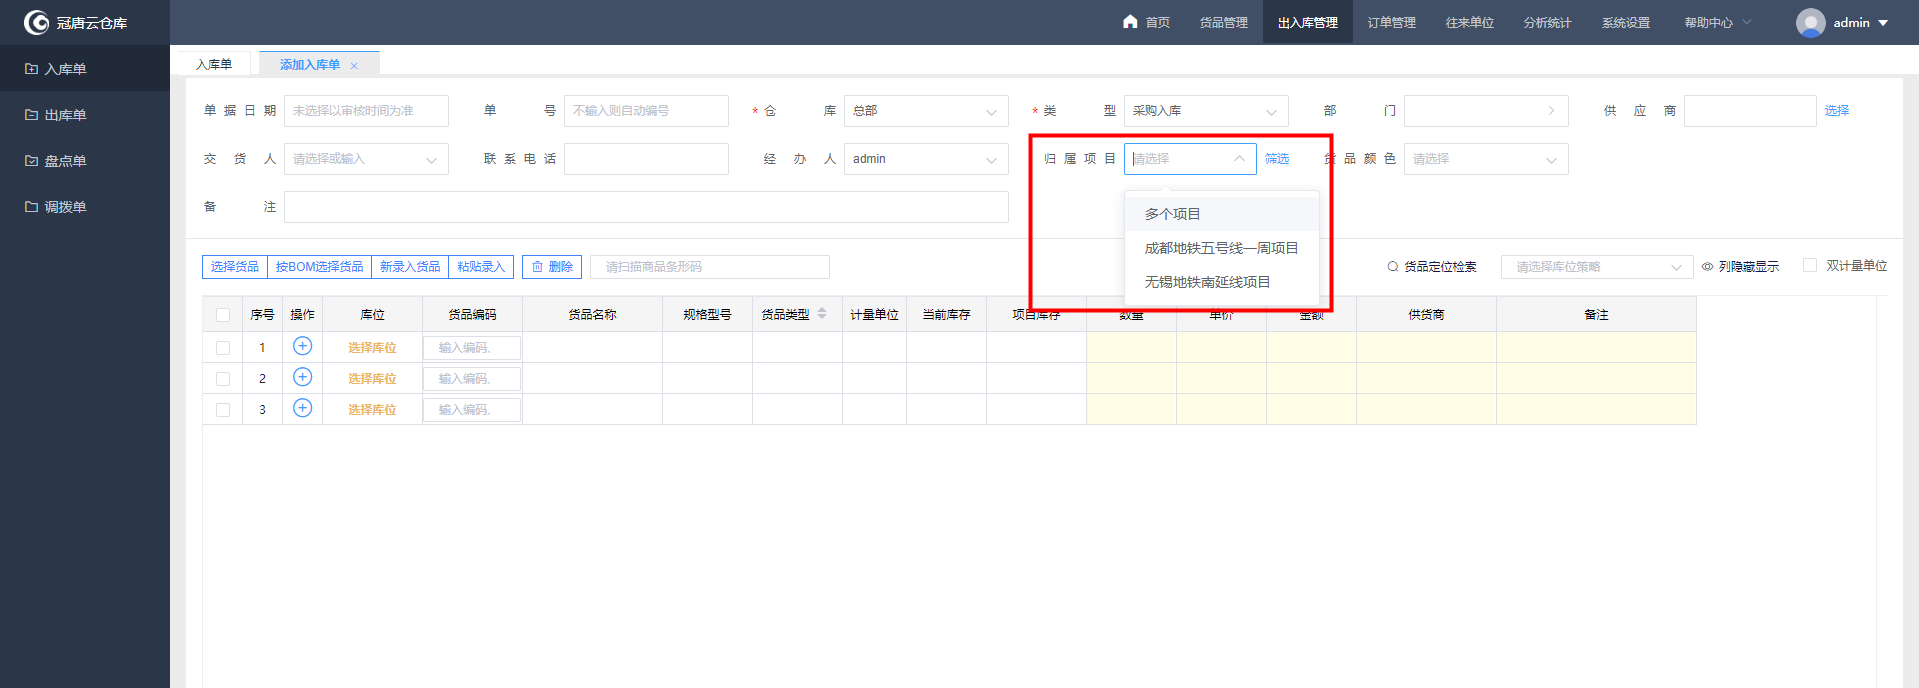
Task: Click the 新录入货品 button
Action: point(410,267)
